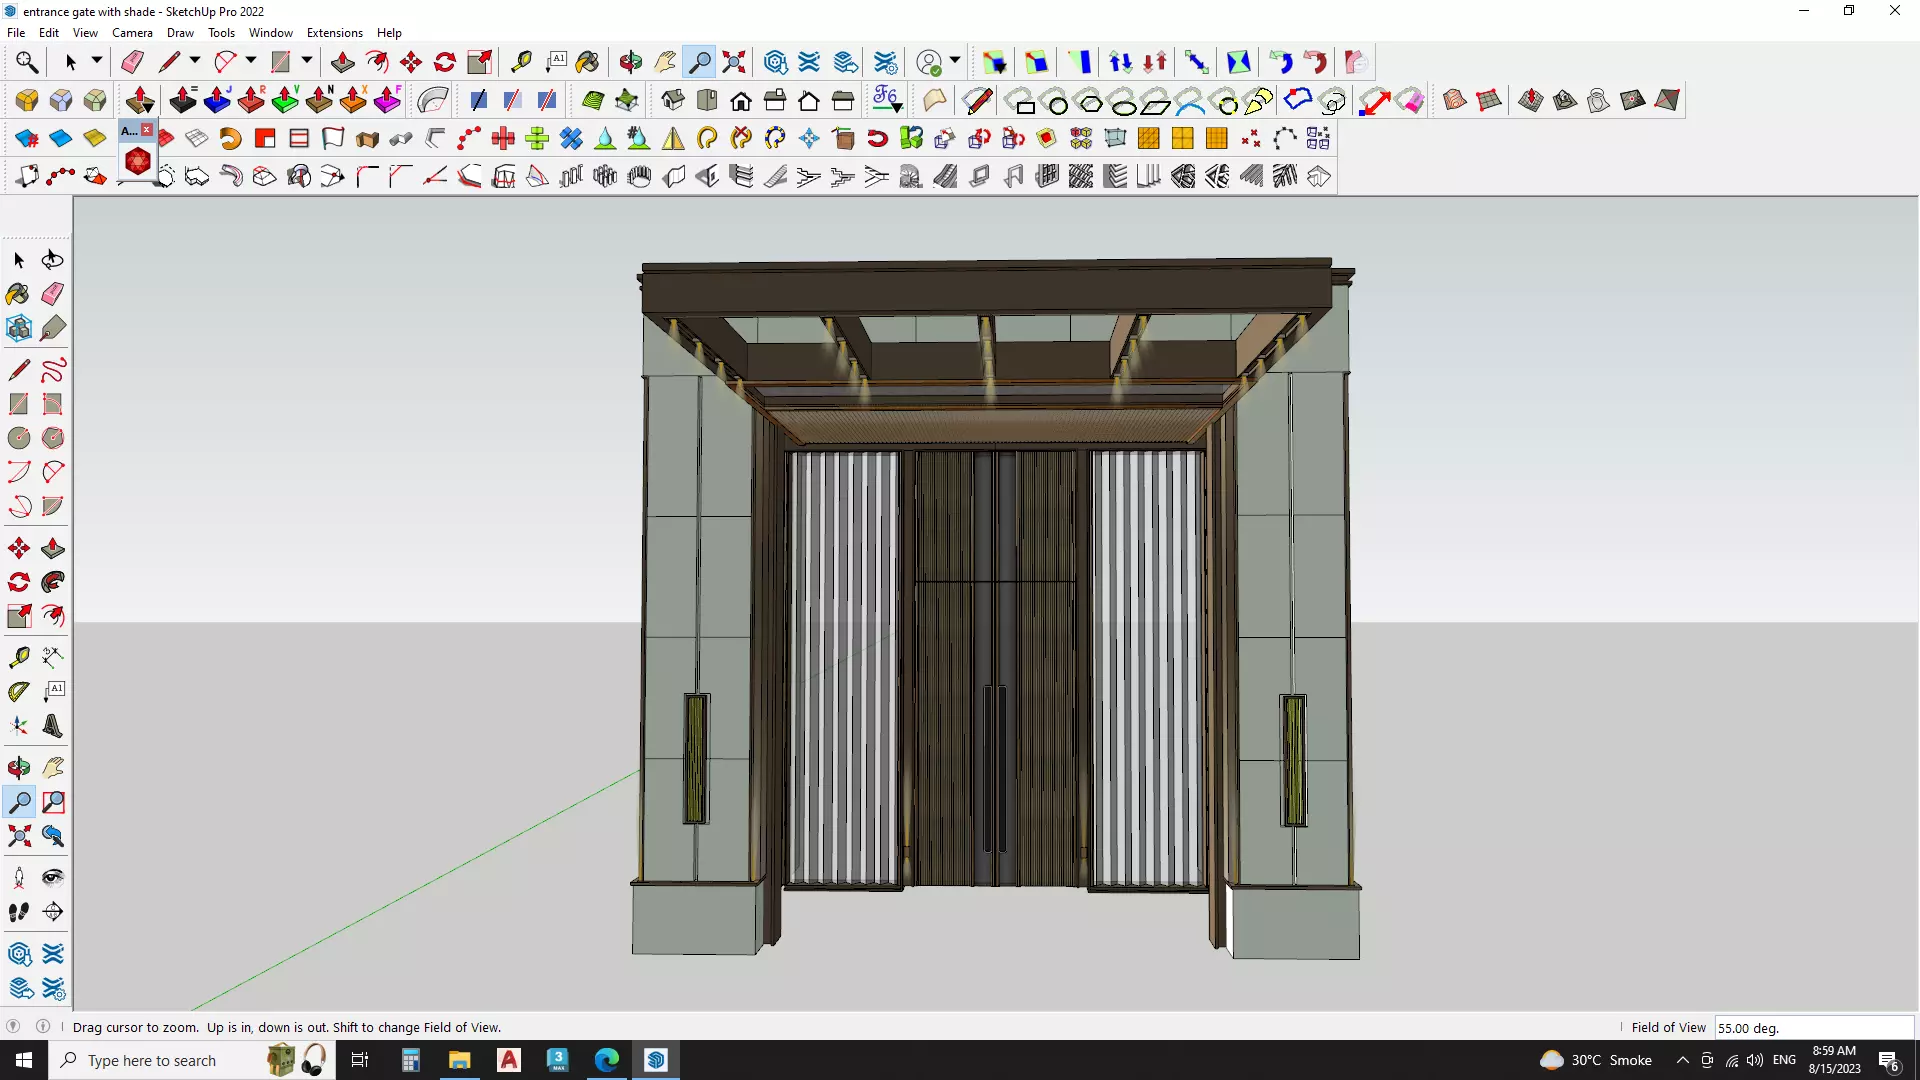This screenshot has width=1920, height=1080.
Task: Select Sandbox From Scratch grid tool
Action: click(1489, 100)
